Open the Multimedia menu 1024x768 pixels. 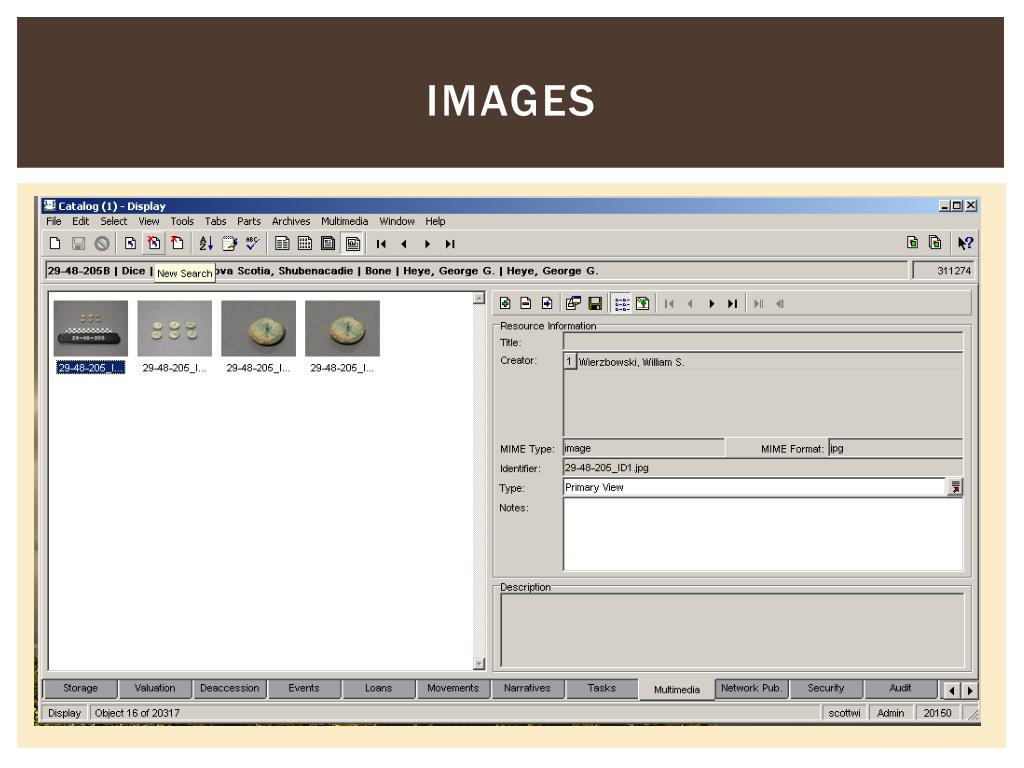pos(344,221)
